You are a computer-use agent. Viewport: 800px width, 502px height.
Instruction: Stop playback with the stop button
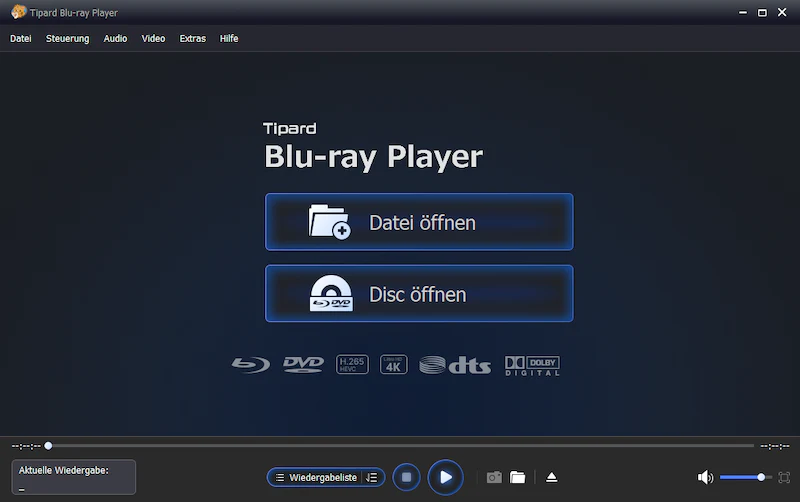(x=407, y=477)
